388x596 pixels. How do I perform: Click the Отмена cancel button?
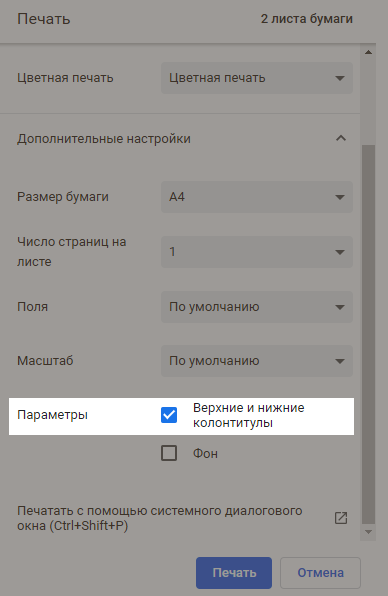(320, 573)
